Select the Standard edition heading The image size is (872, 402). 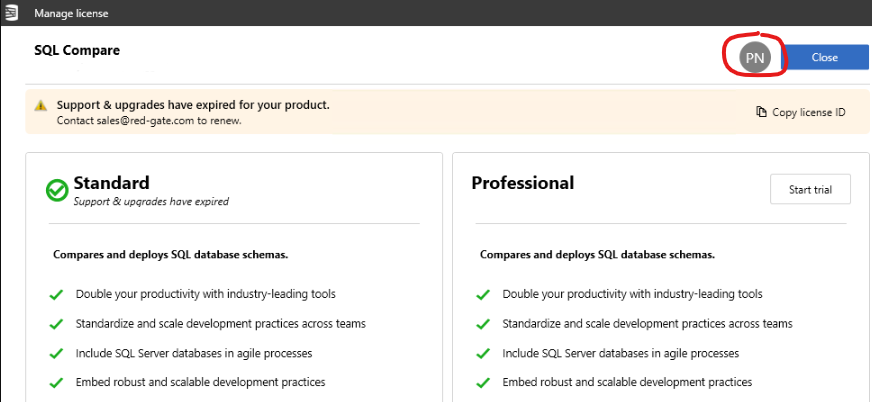[x=111, y=183]
